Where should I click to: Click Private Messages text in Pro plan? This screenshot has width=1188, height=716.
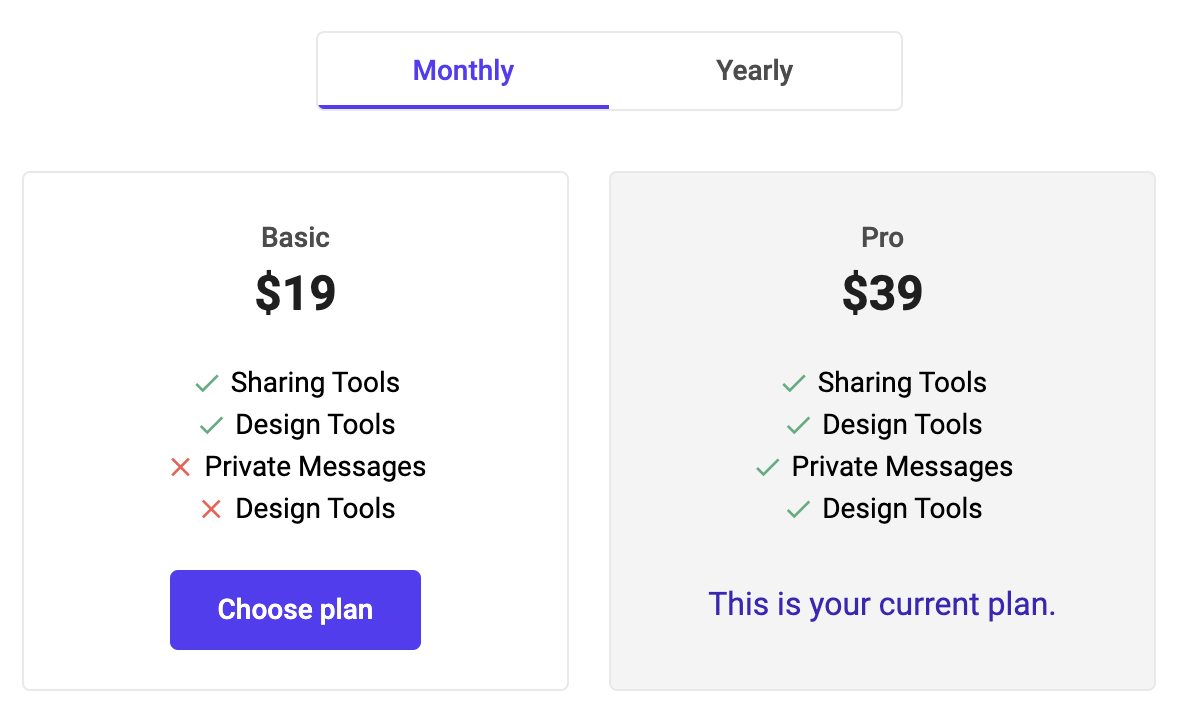click(x=902, y=467)
